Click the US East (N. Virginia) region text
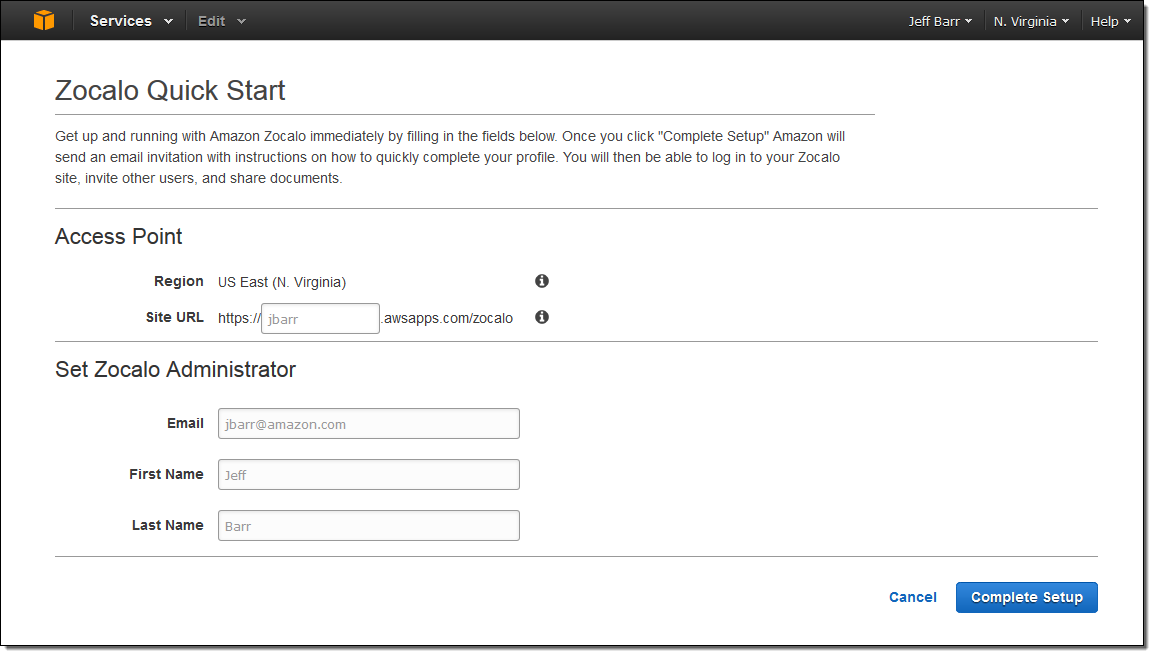 (x=282, y=282)
